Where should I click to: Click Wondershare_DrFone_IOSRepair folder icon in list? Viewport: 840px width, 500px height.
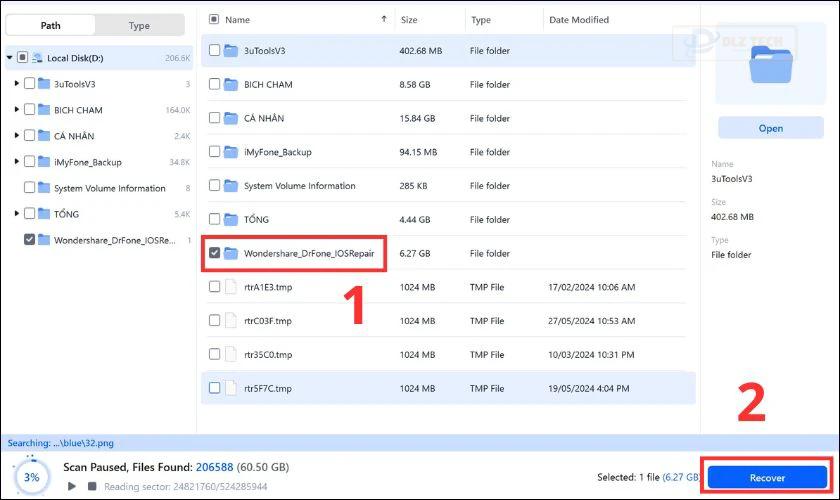(231, 253)
